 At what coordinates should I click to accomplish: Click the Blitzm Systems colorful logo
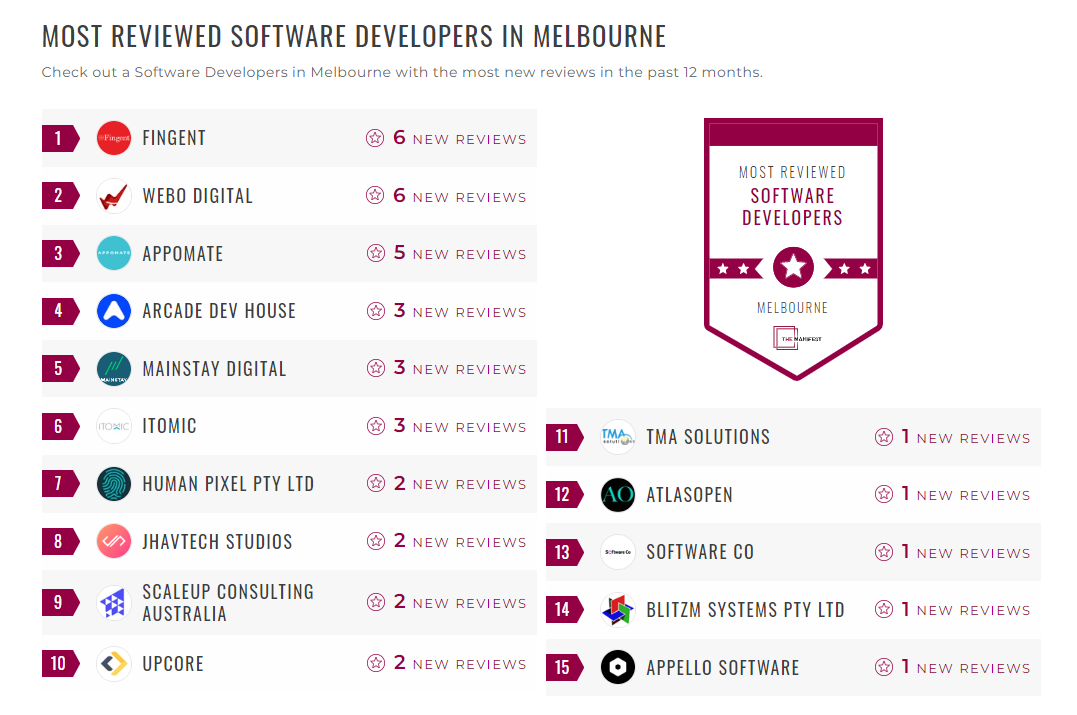click(617, 609)
